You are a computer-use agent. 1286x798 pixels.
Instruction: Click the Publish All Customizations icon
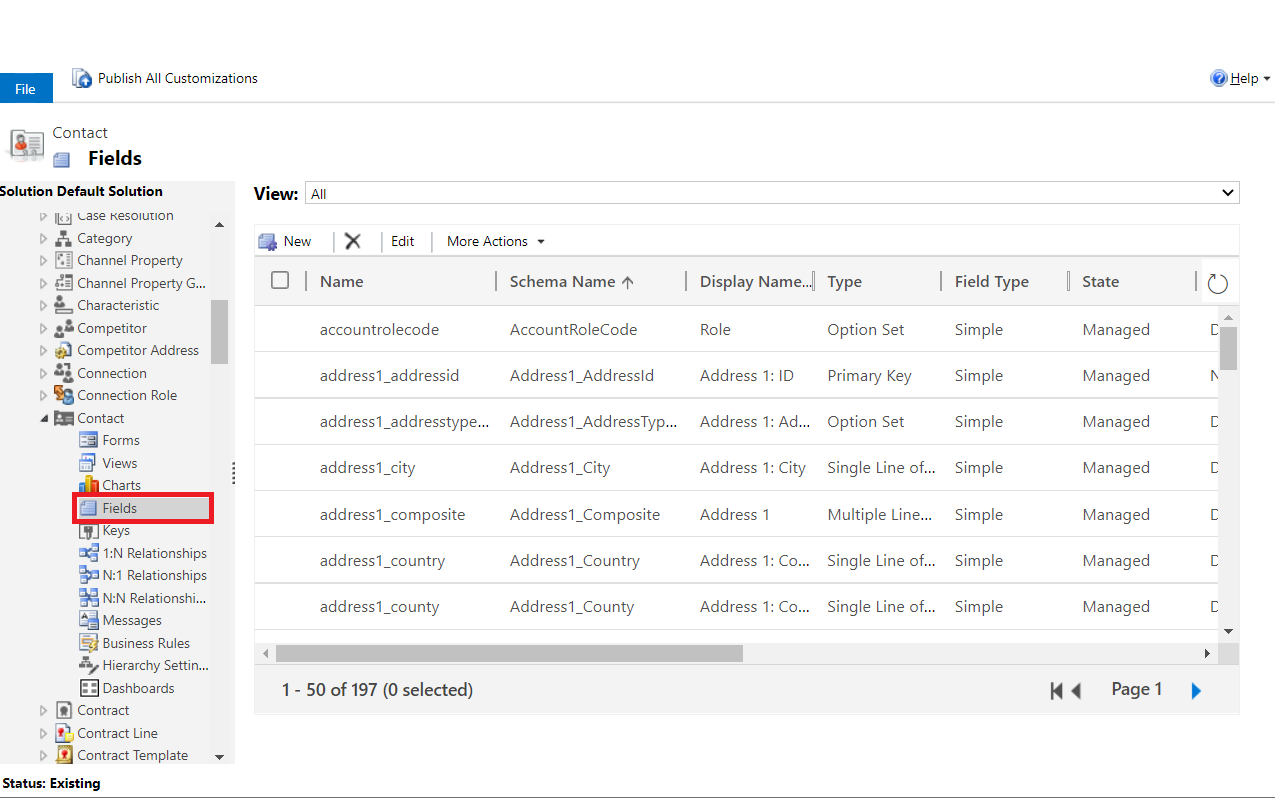82,78
